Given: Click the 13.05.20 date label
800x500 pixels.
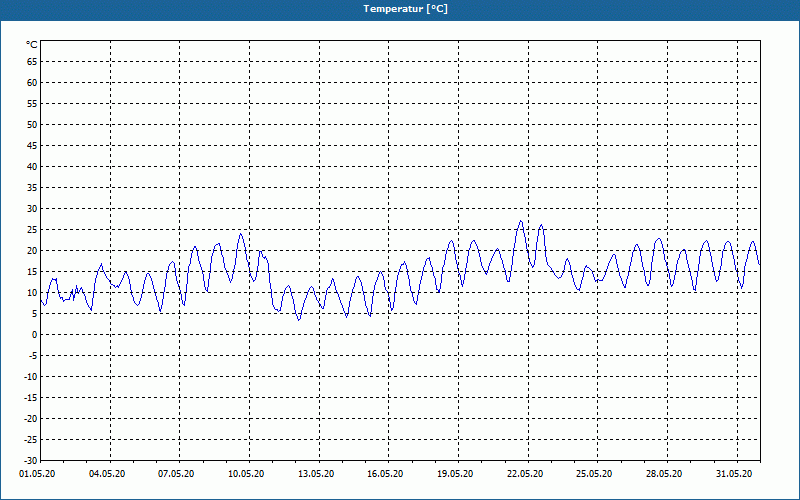Looking at the screenshot, I should coord(316,474).
